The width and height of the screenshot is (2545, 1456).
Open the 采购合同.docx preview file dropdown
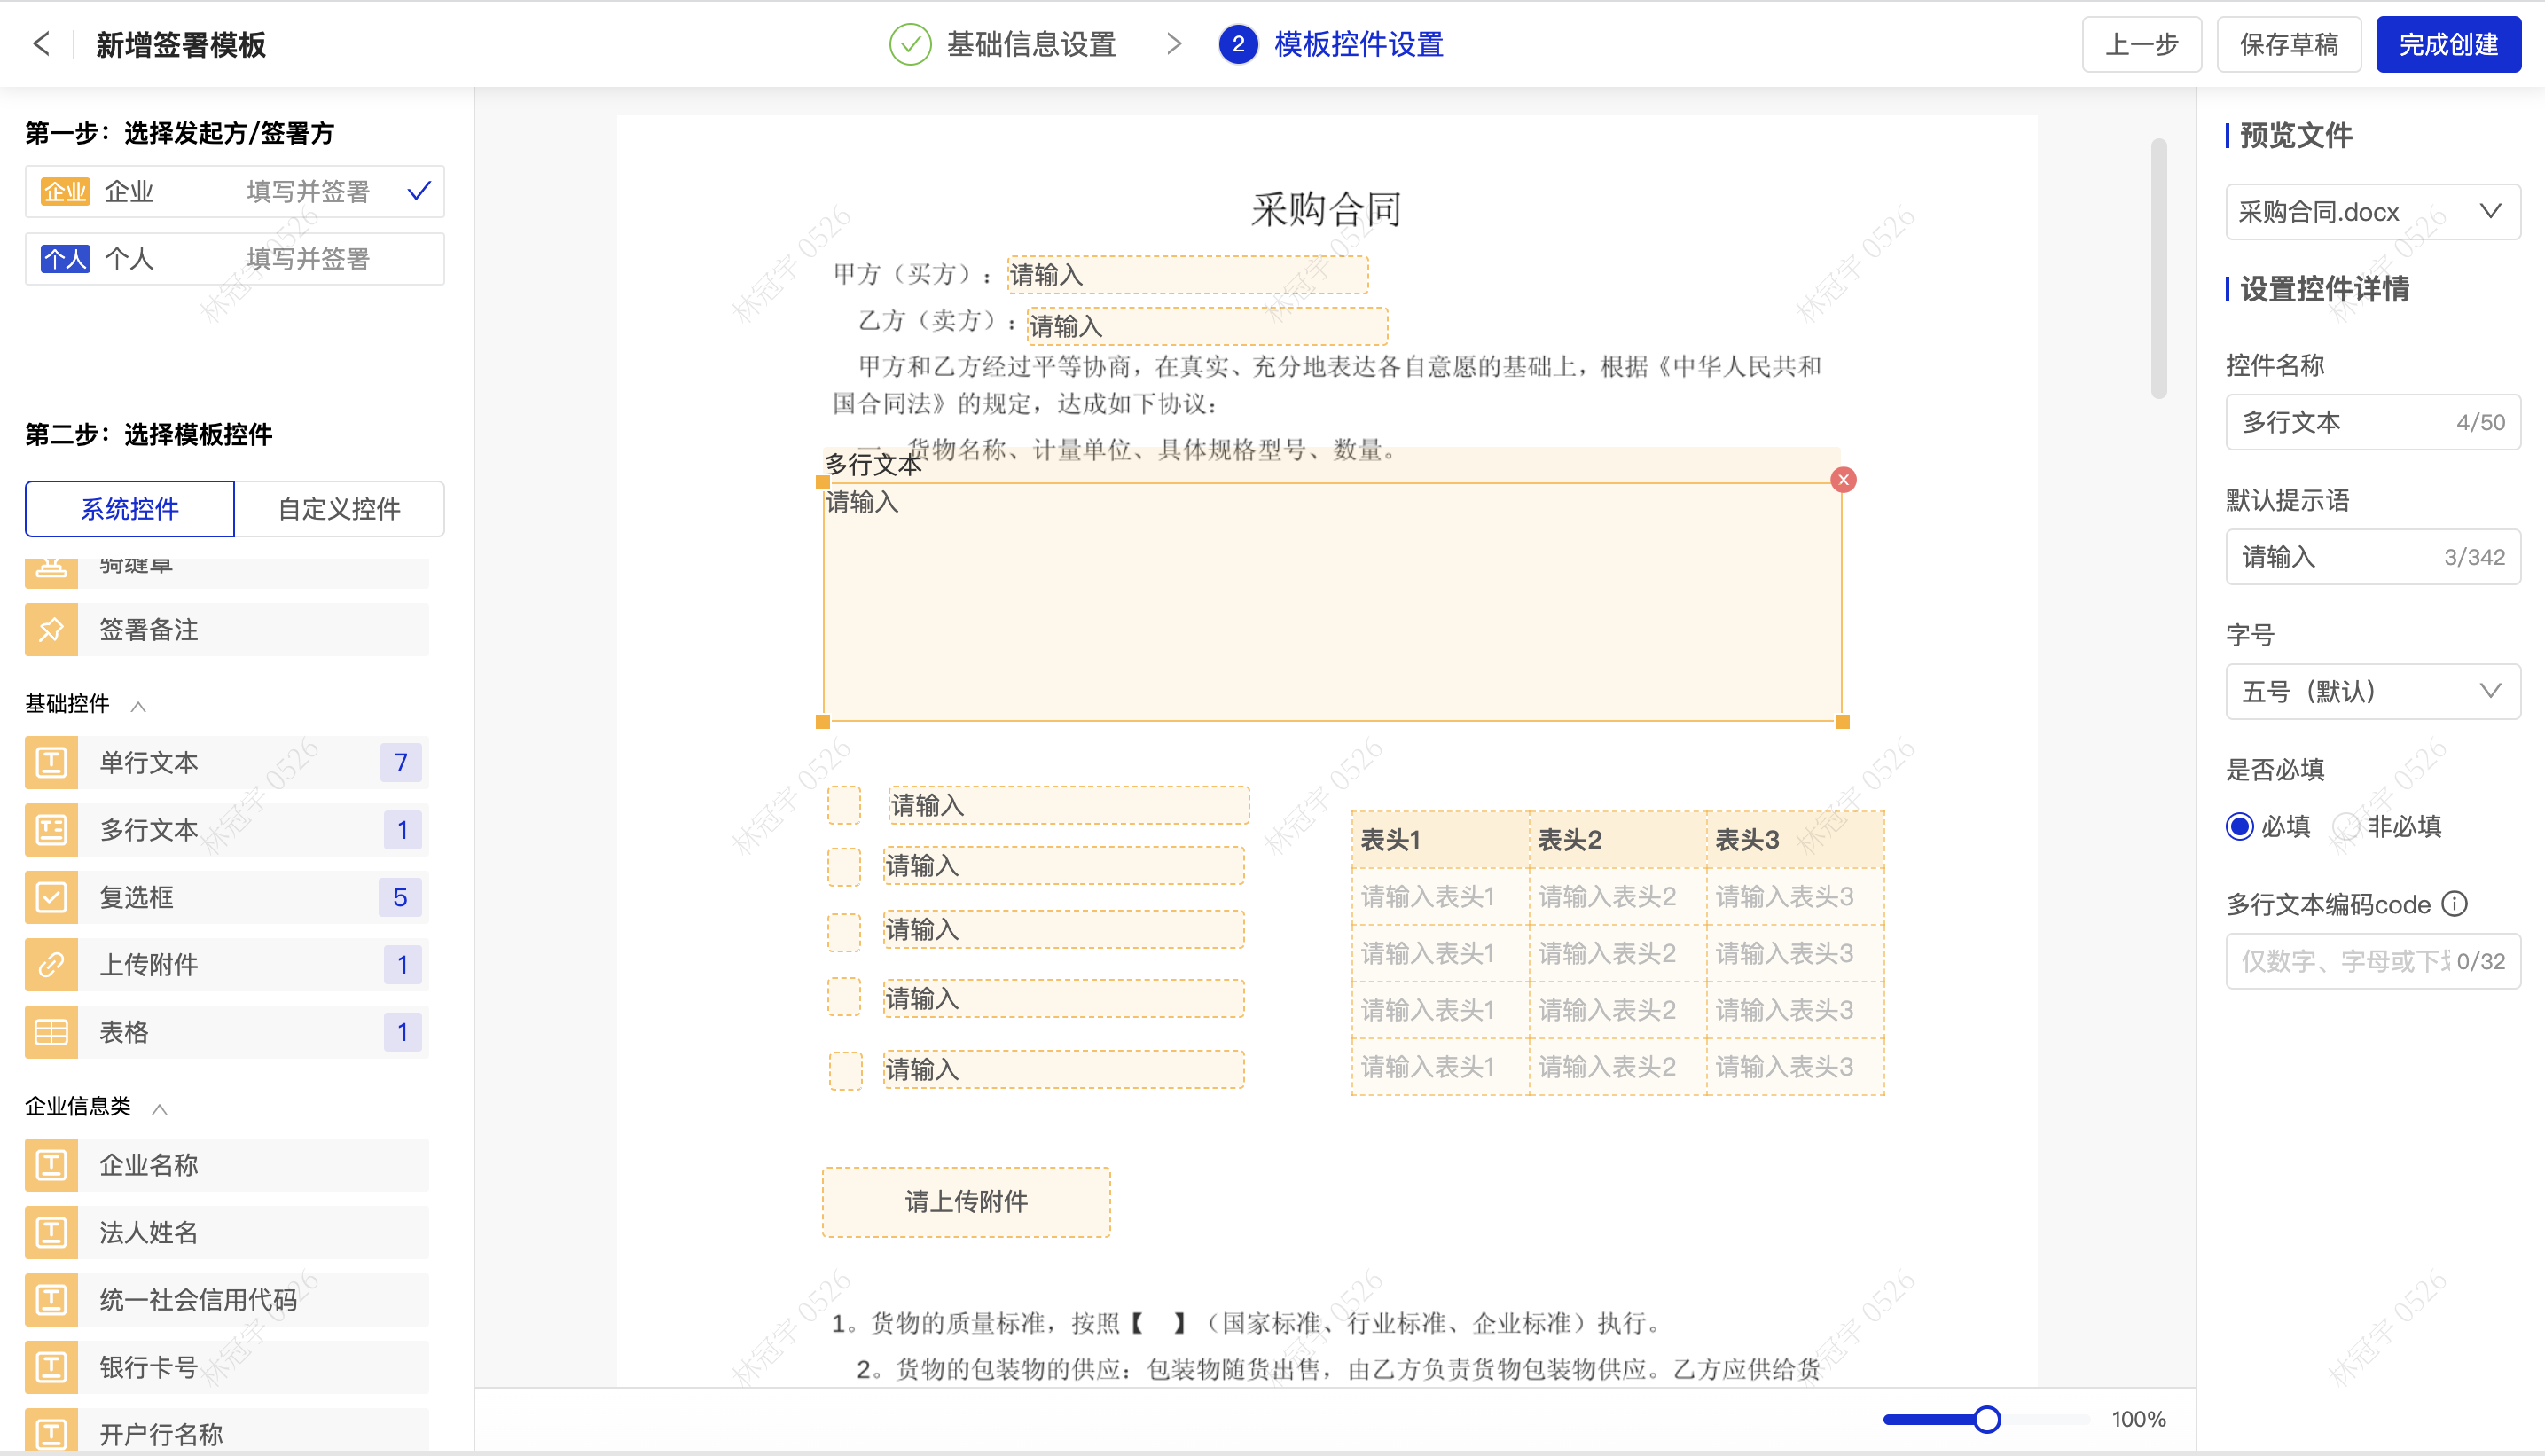tap(2372, 212)
